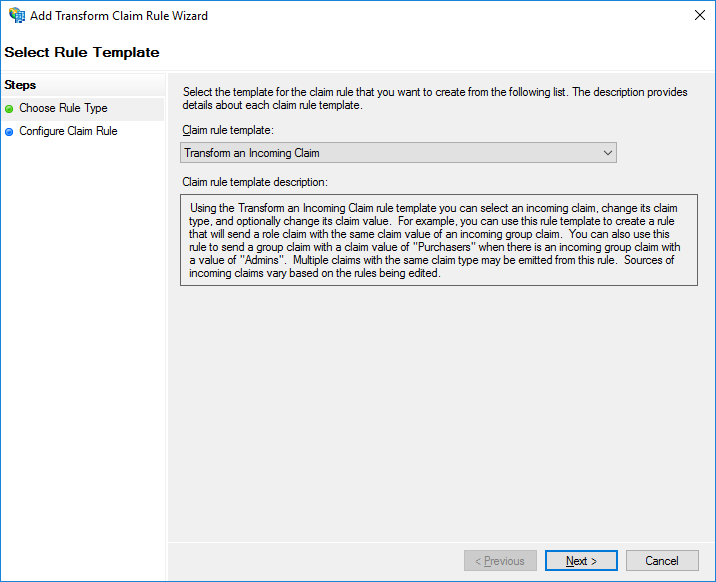The height and width of the screenshot is (582, 716).
Task: Click the wizard icon in the title bar
Action: click(17, 16)
